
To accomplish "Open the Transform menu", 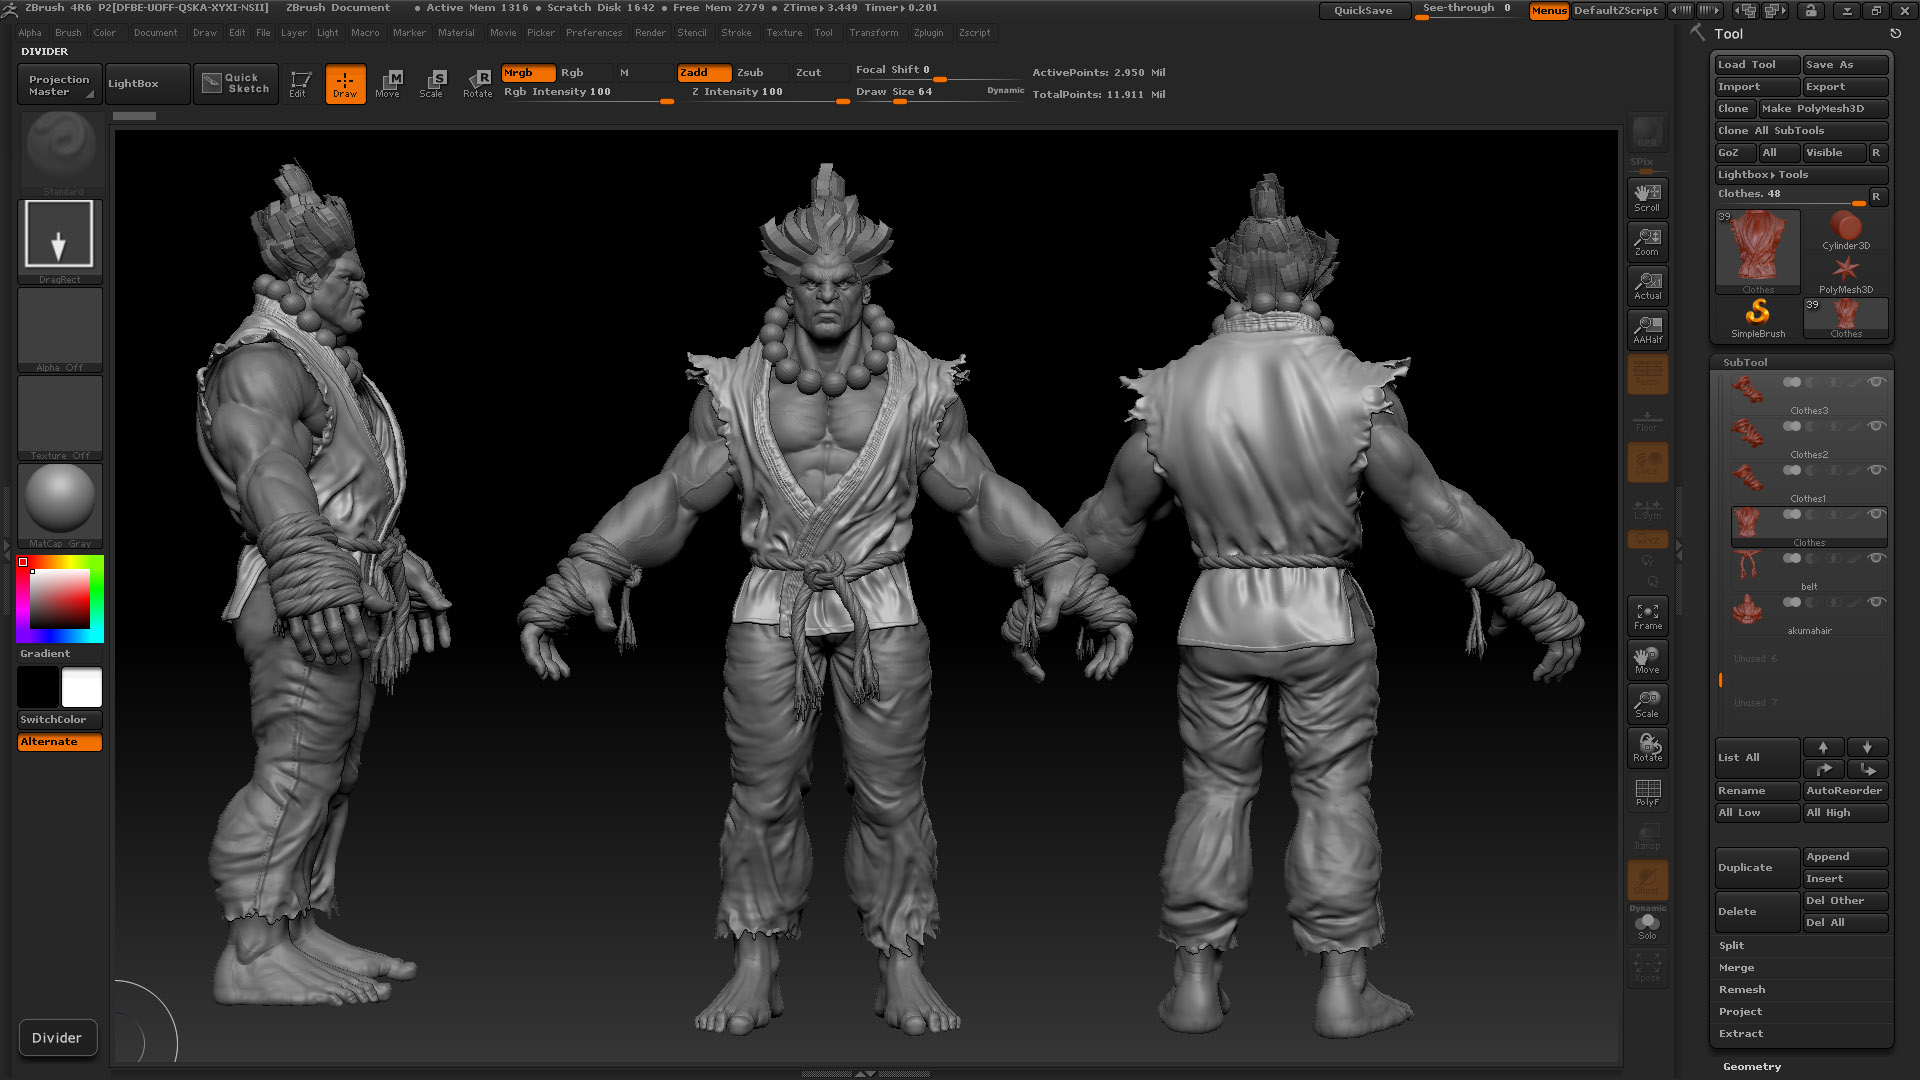I will click(874, 33).
